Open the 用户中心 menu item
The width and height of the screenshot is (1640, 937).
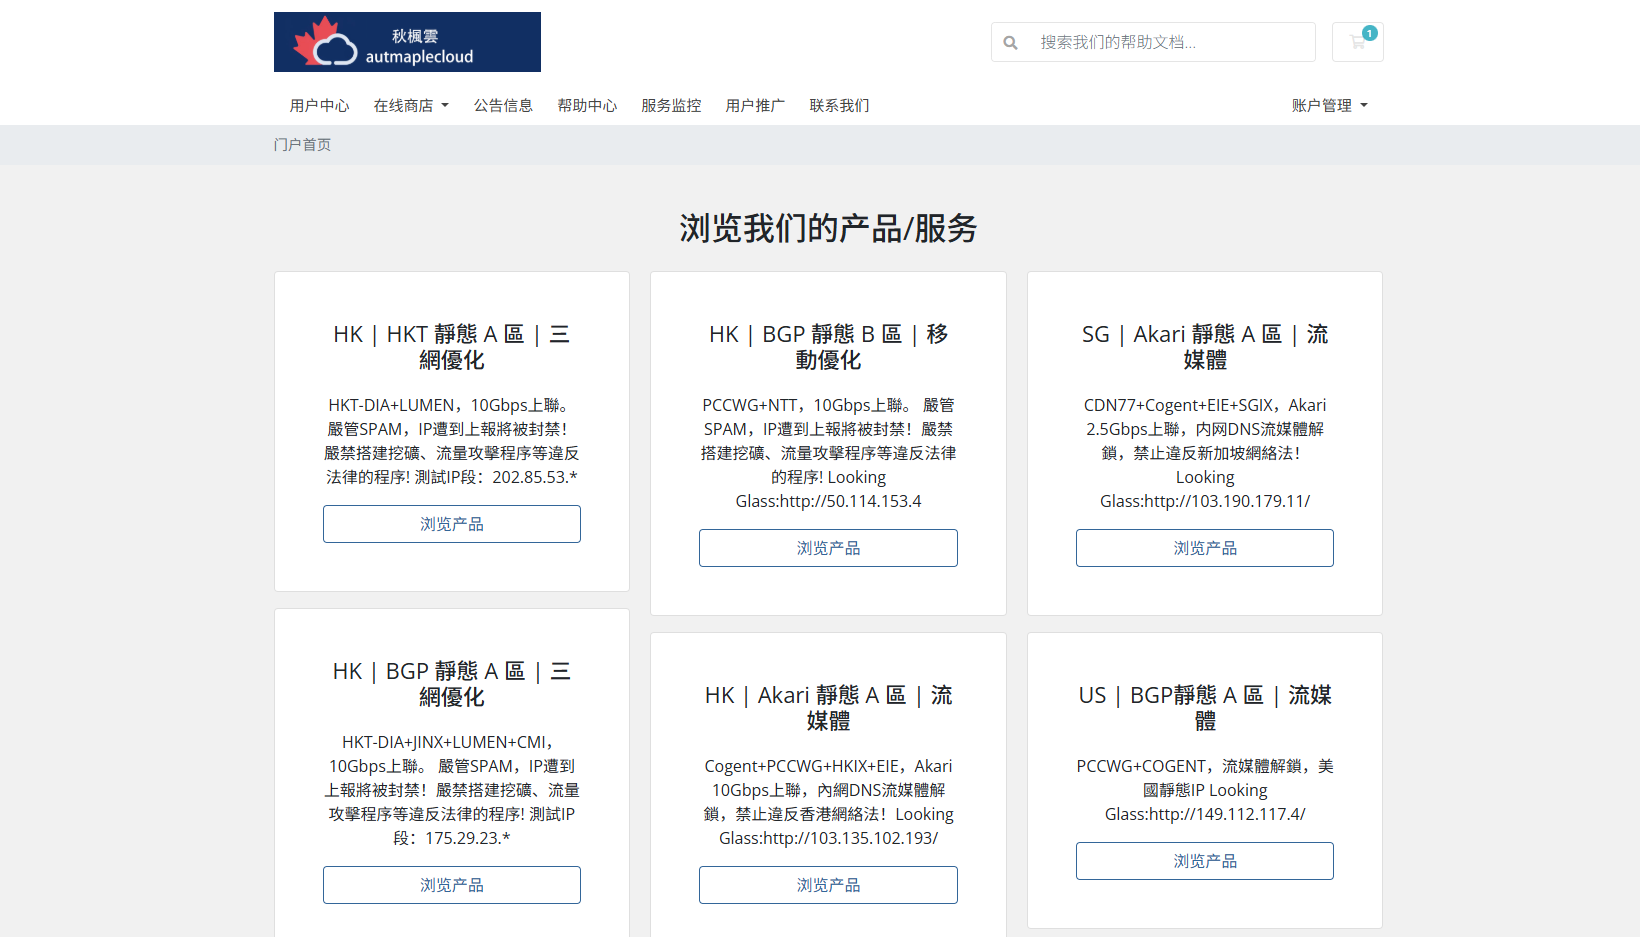click(x=319, y=106)
